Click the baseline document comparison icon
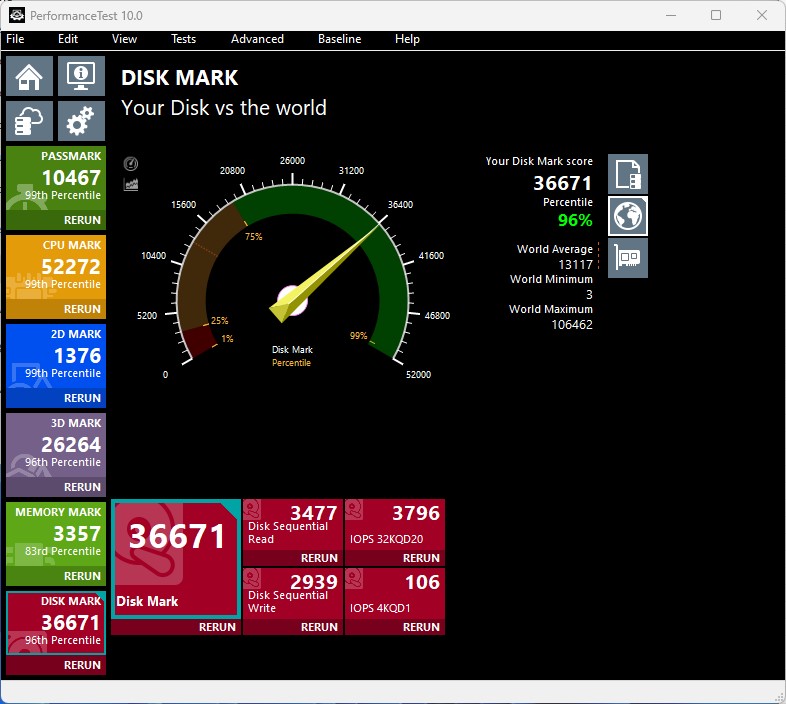This screenshot has height=704, width=786. click(628, 174)
